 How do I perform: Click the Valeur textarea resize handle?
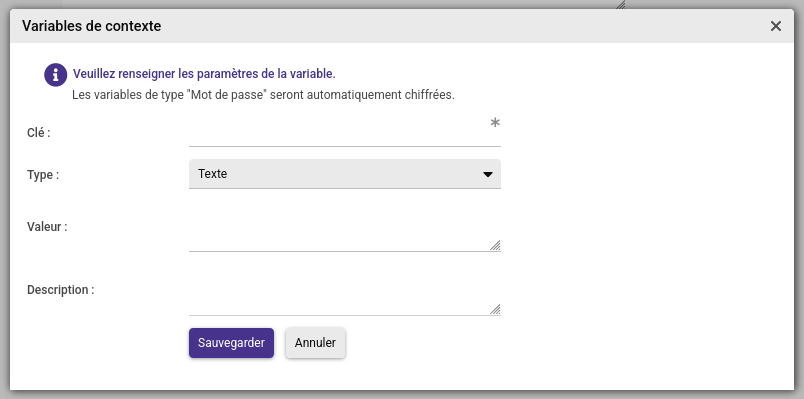coord(495,246)
